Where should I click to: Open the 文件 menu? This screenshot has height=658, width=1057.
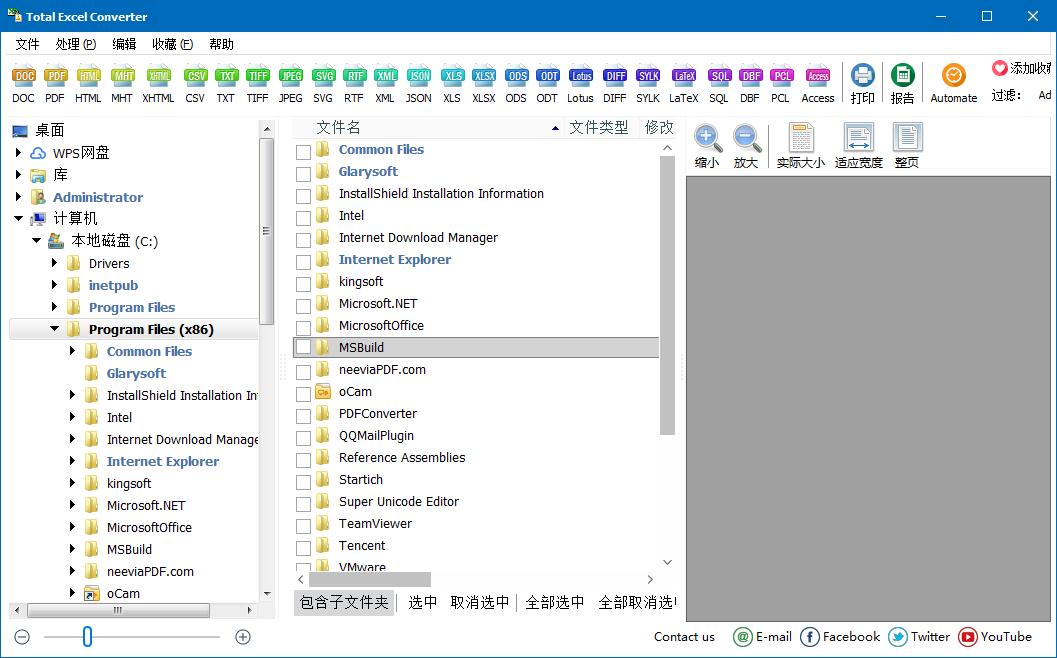pos(27,44)
